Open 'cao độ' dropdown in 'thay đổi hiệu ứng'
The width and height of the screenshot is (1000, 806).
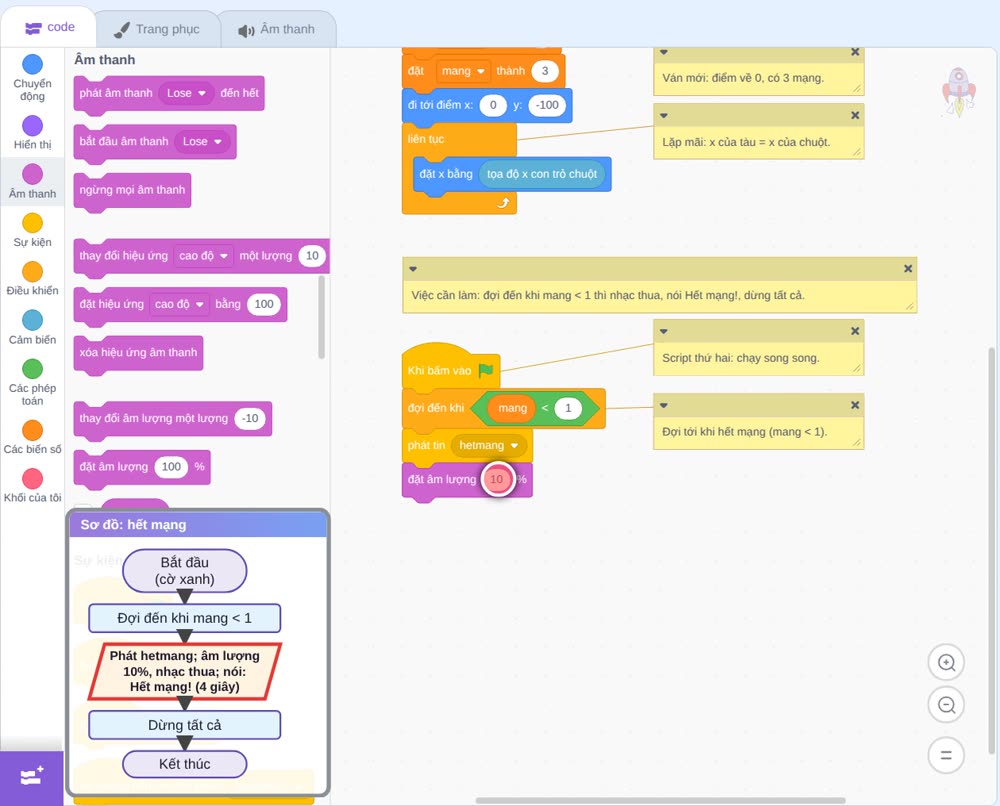(203, 256)
